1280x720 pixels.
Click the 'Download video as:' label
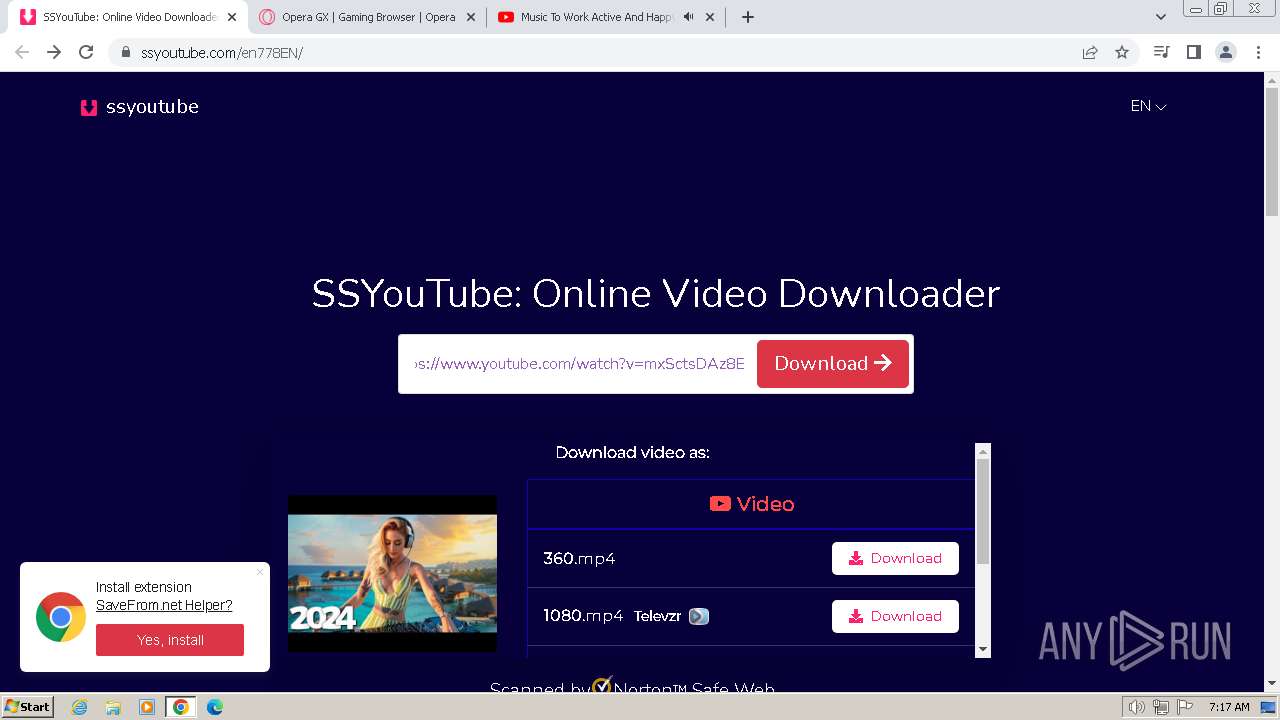coord(632,453)
